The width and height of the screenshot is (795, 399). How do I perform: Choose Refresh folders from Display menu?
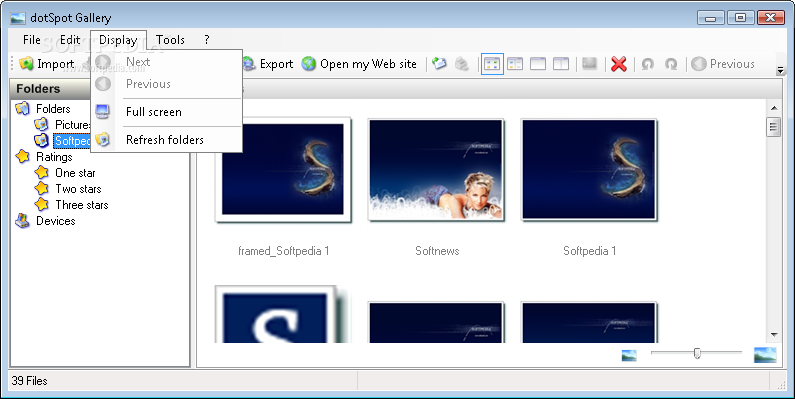[166, 139]
